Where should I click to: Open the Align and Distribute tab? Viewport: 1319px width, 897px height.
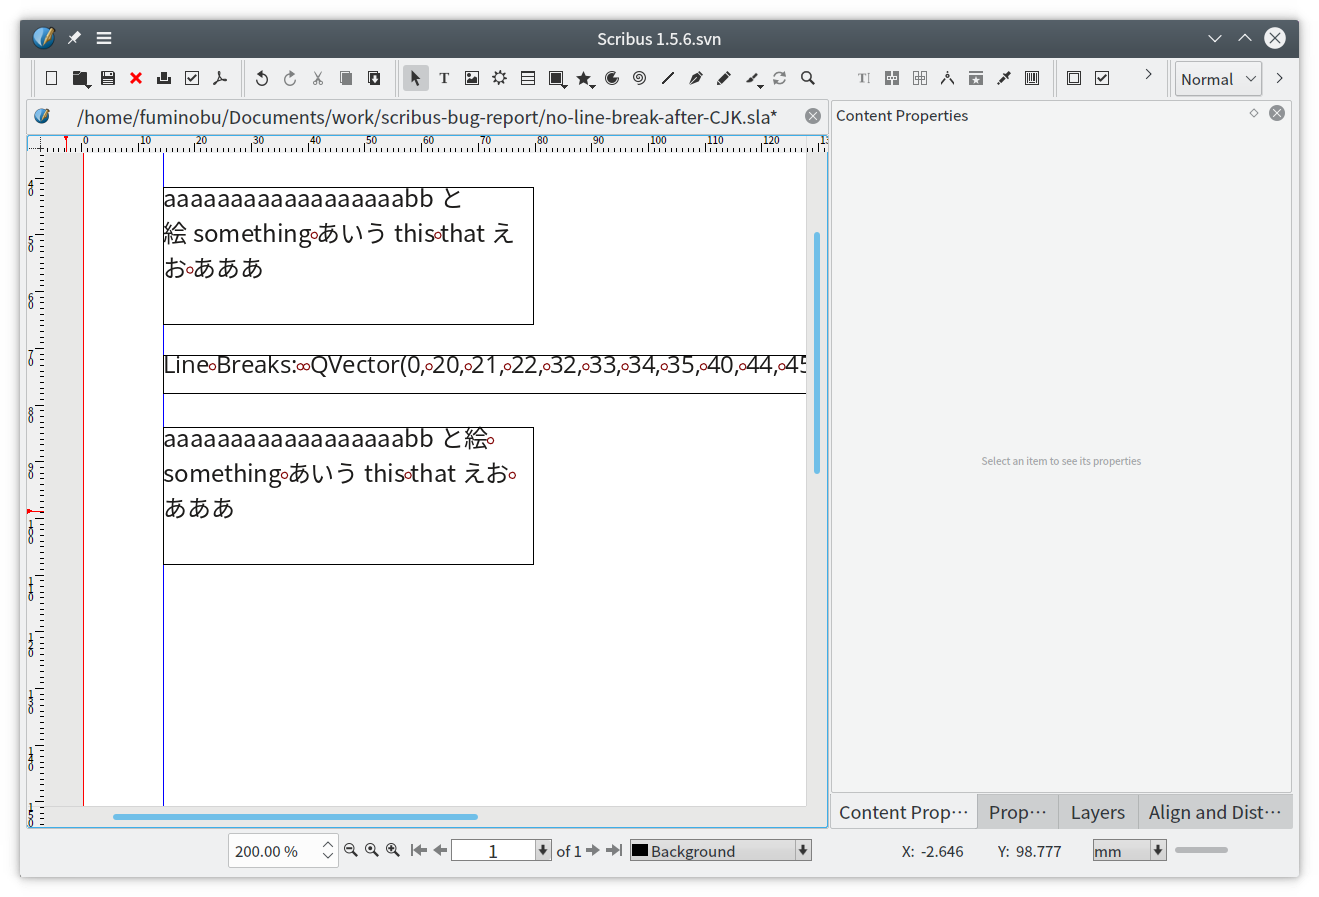[1214, 812]
